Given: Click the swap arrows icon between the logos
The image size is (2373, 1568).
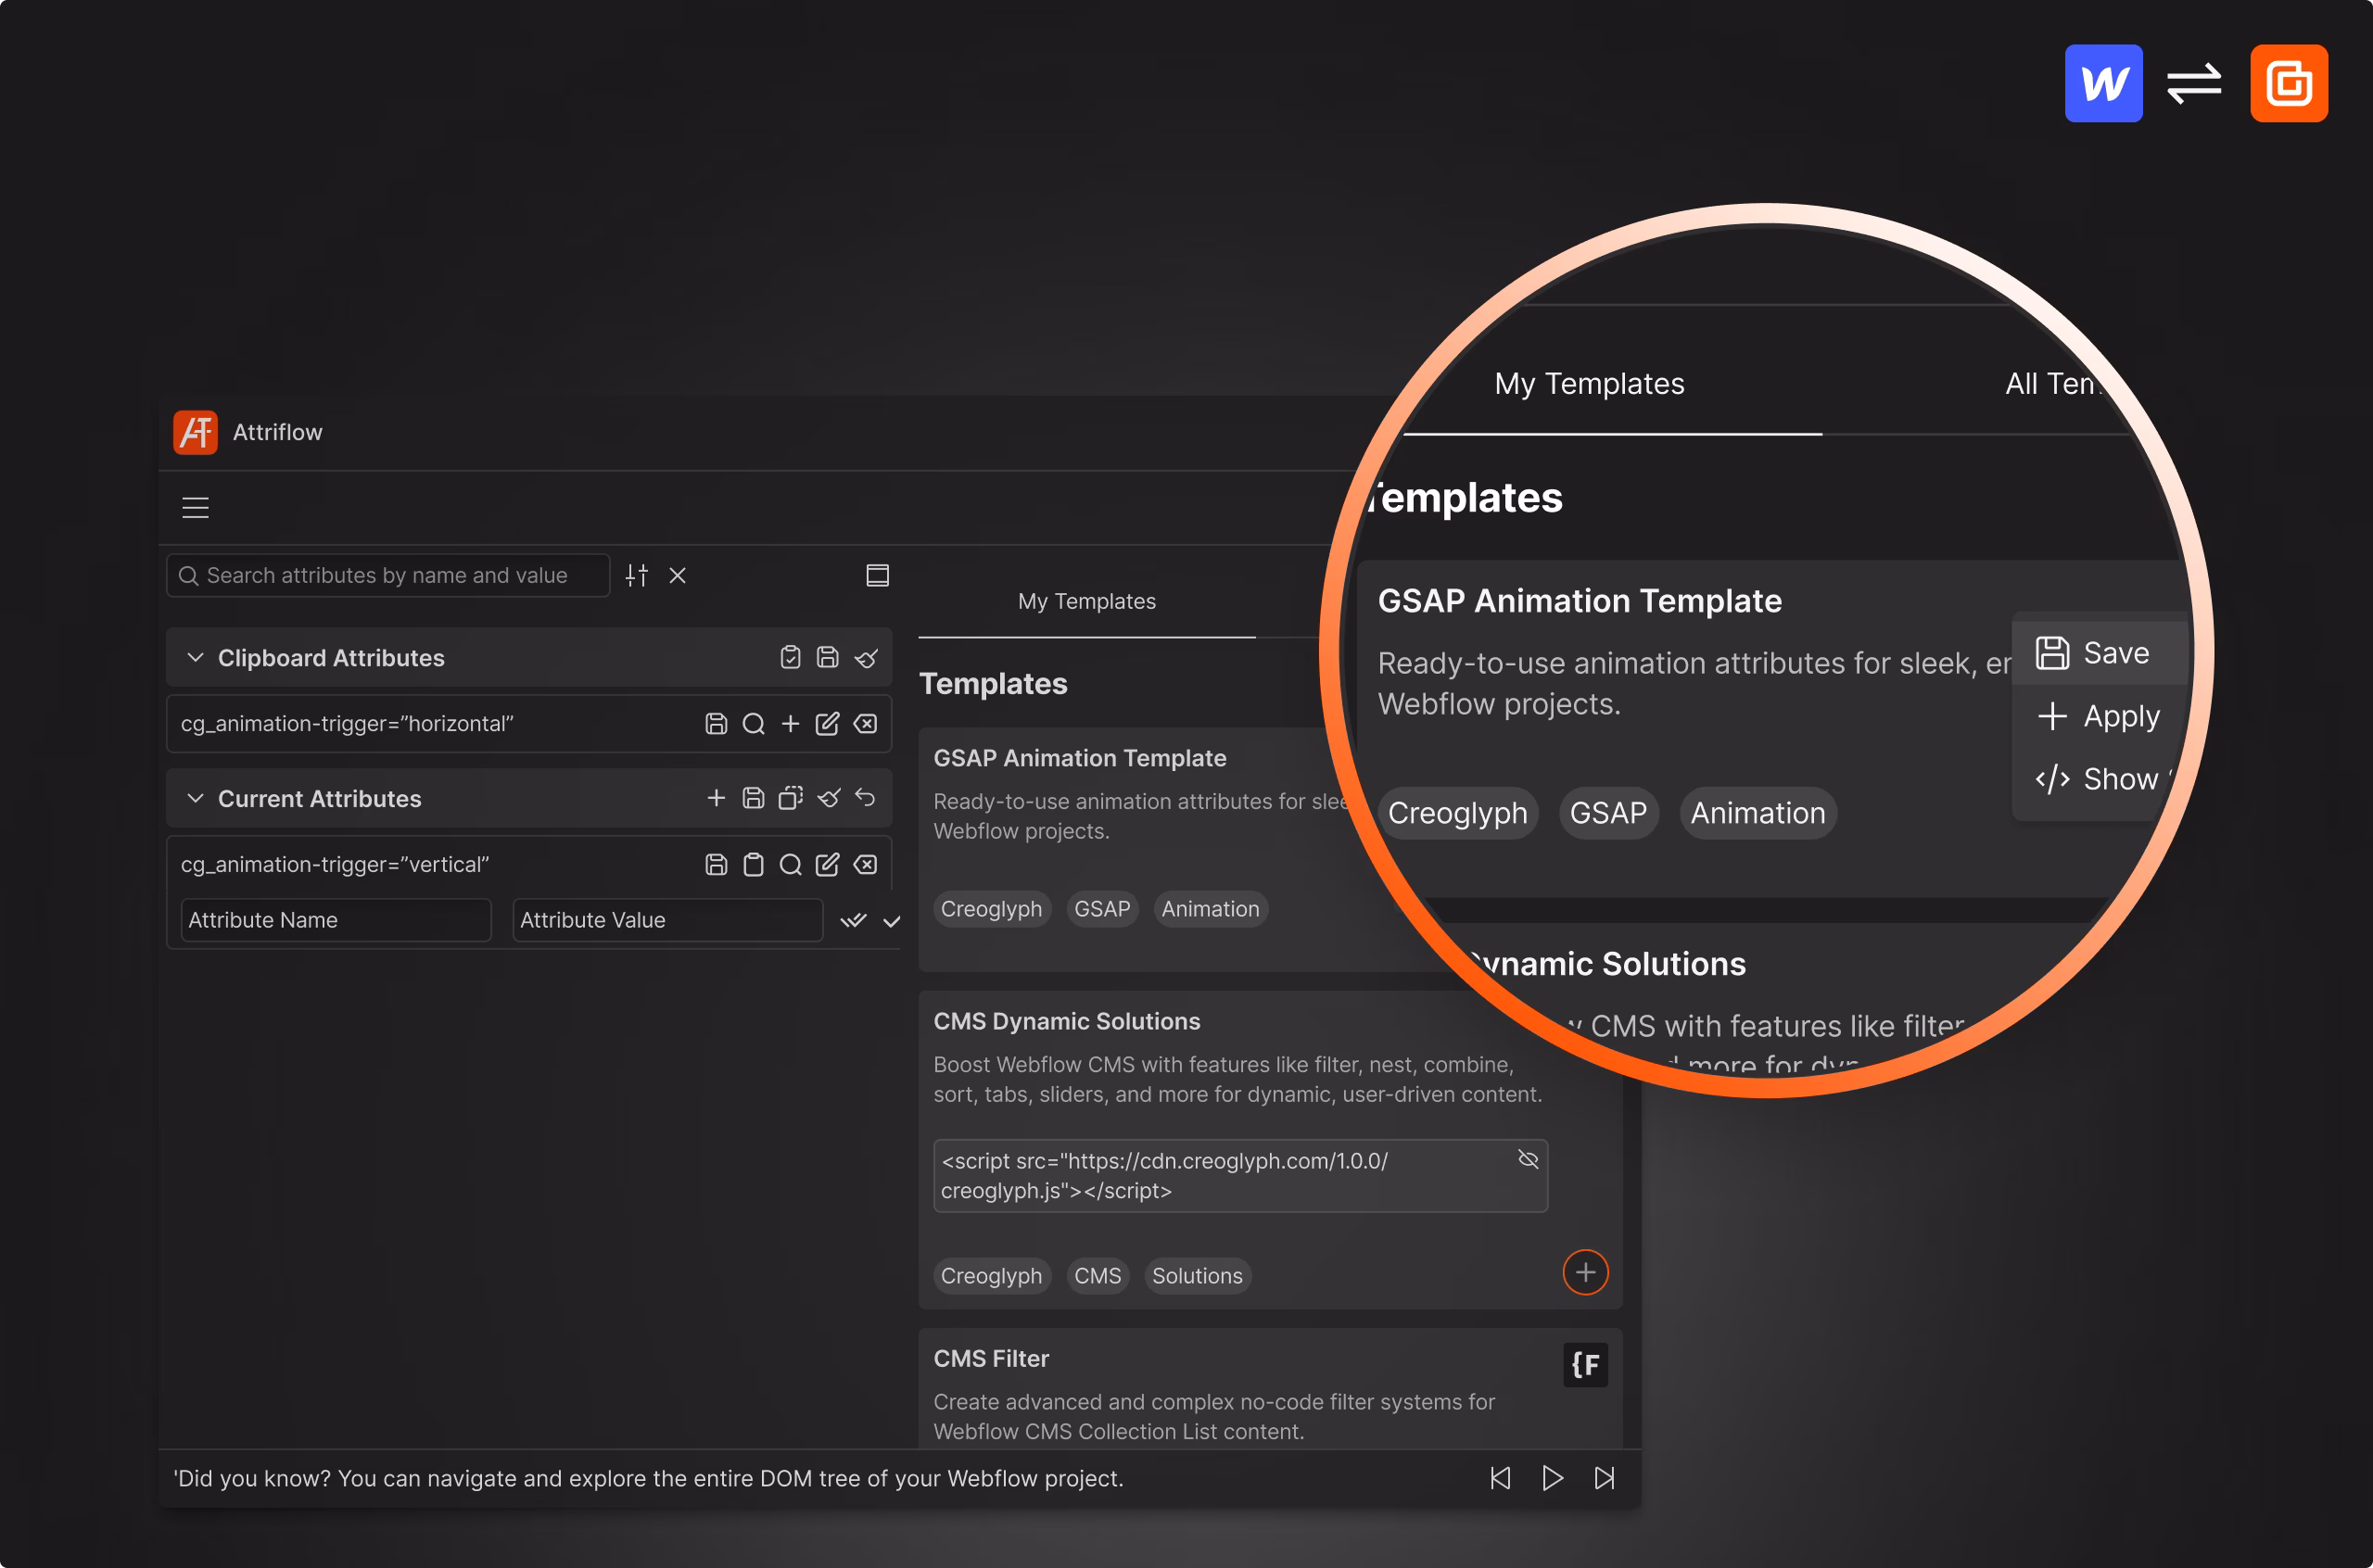Looking at the screenshot, I should pyautogui.click(x=2194, y=83).
